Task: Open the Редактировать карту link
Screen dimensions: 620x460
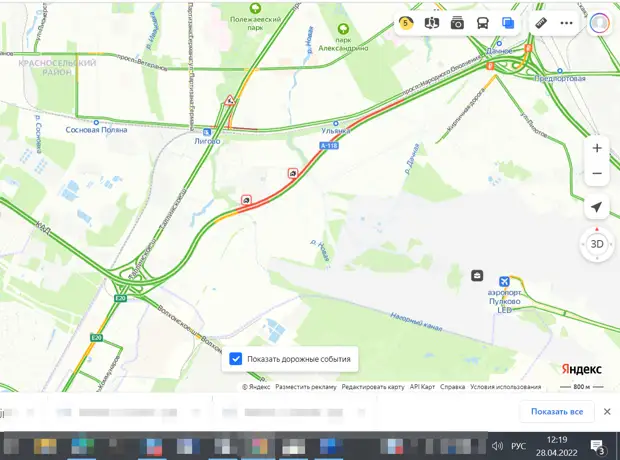Action: [x=373, y=387]
